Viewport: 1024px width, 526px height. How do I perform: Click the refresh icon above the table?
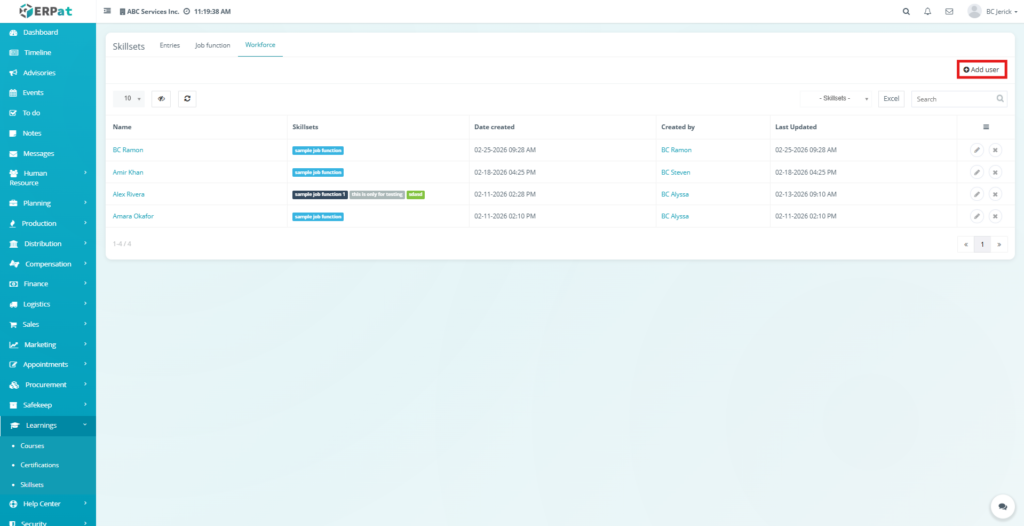186,99
